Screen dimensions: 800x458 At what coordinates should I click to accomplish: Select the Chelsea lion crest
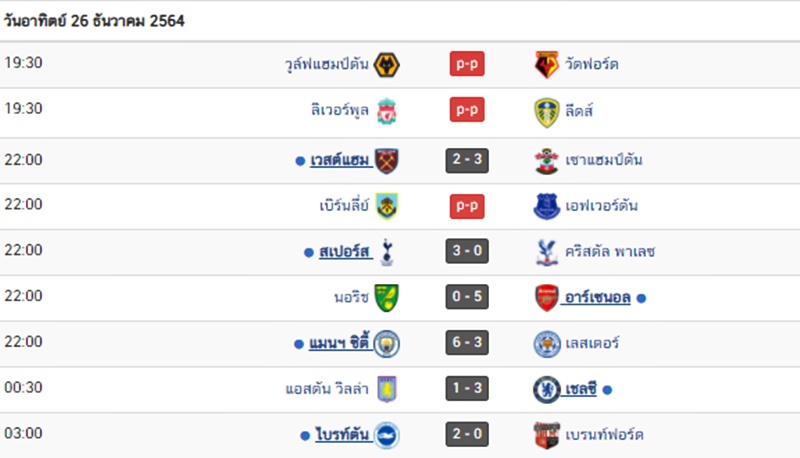[546, 390]
